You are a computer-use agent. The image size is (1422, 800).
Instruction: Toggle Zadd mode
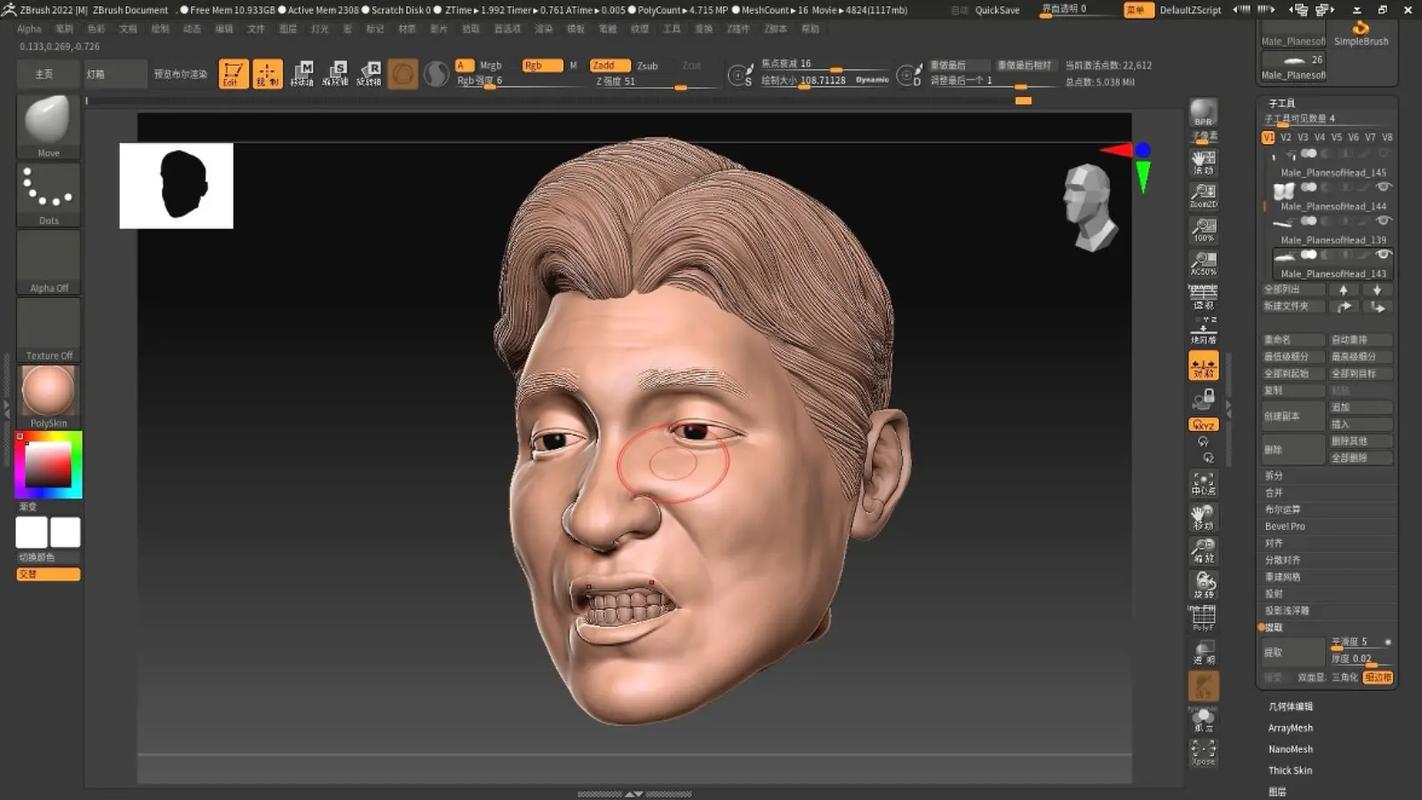tap(609, 66)
